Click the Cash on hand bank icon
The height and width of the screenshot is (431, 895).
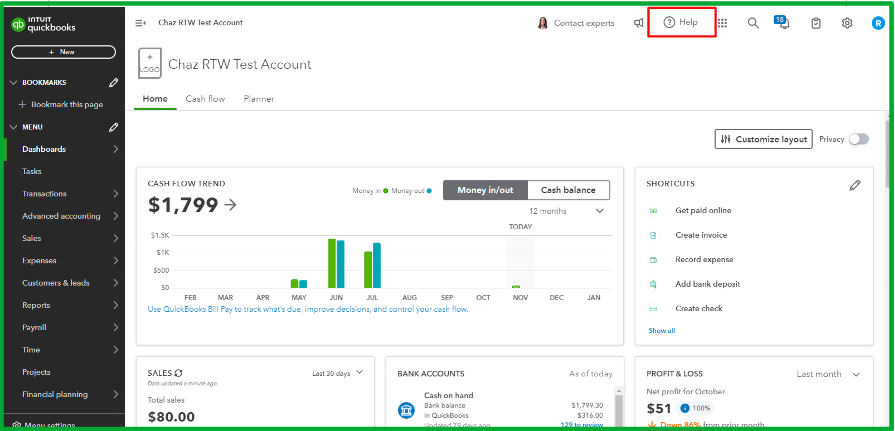pos(406,410)
